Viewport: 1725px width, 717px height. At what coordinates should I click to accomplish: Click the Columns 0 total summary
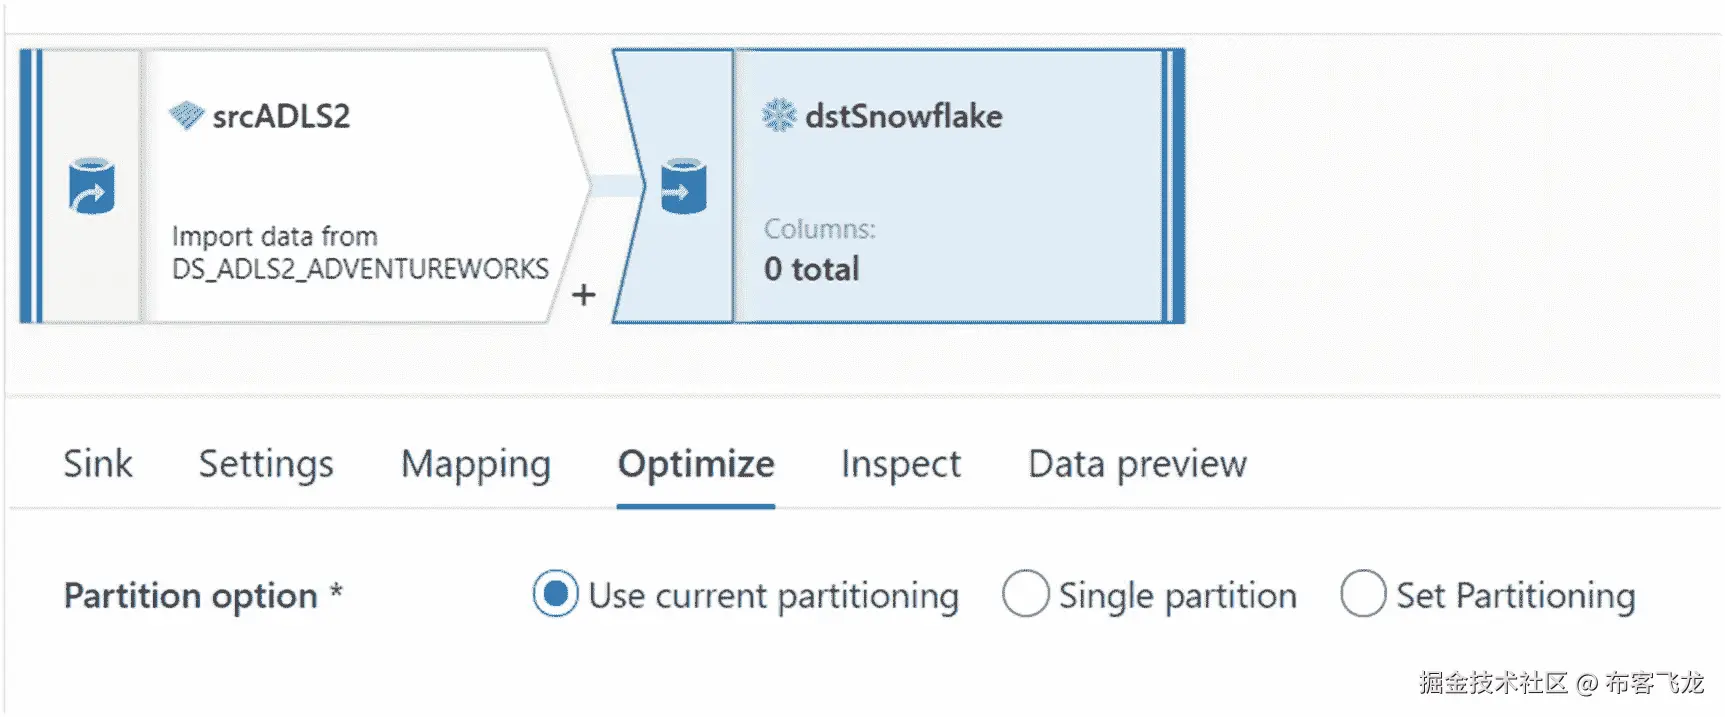819,250
